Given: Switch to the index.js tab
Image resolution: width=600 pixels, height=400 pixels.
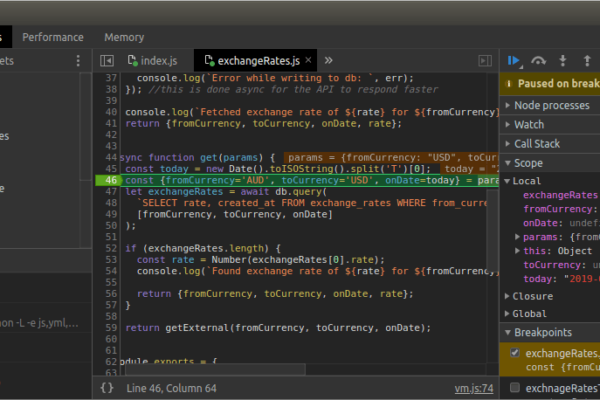Looking at the screenshot, I should click(152, 60).
